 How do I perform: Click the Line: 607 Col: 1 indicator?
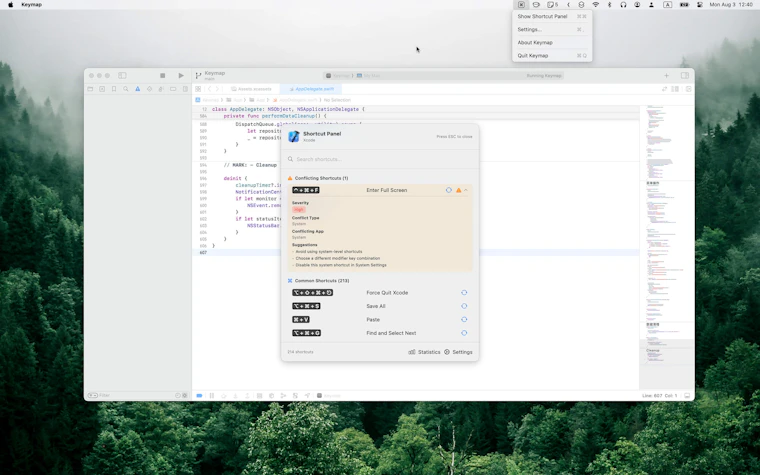pos(659,396)
